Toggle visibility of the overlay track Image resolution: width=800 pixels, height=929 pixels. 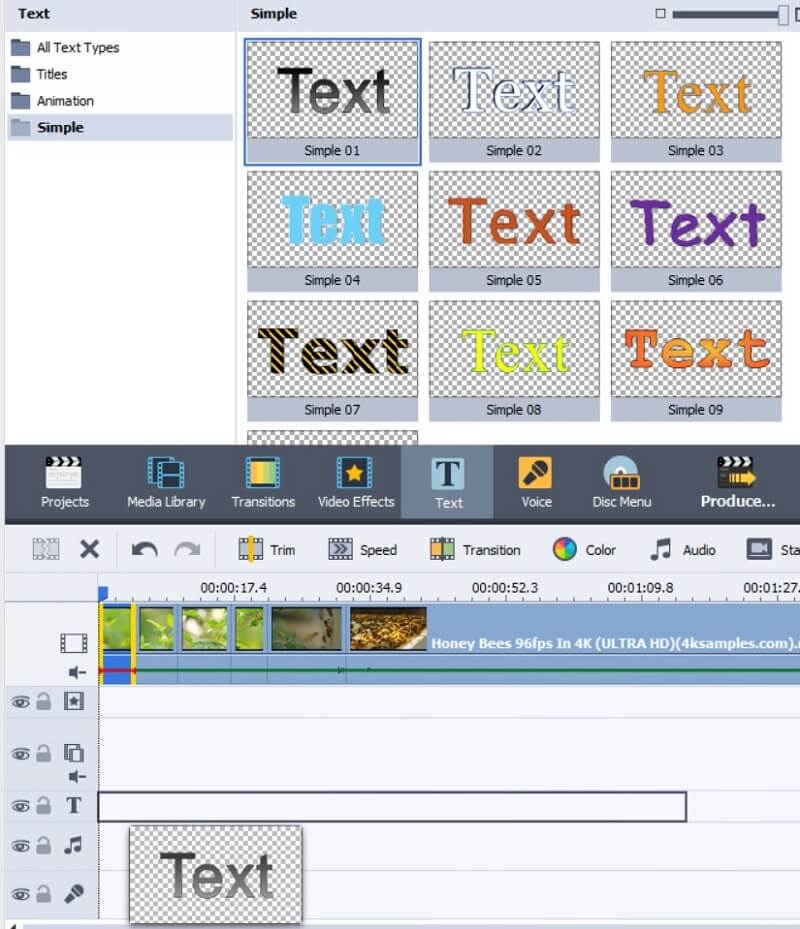[x=20, y=754]
